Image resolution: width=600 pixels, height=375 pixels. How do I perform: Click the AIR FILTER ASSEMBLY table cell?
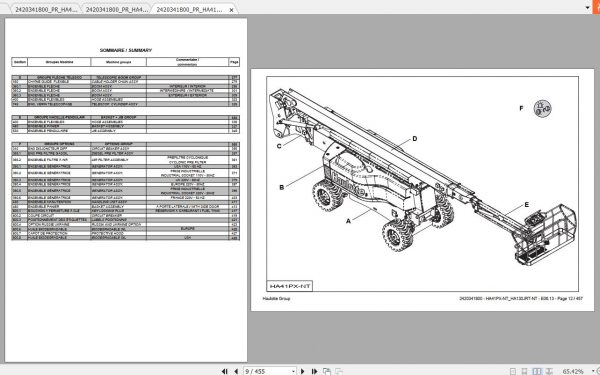pos(118,160)
